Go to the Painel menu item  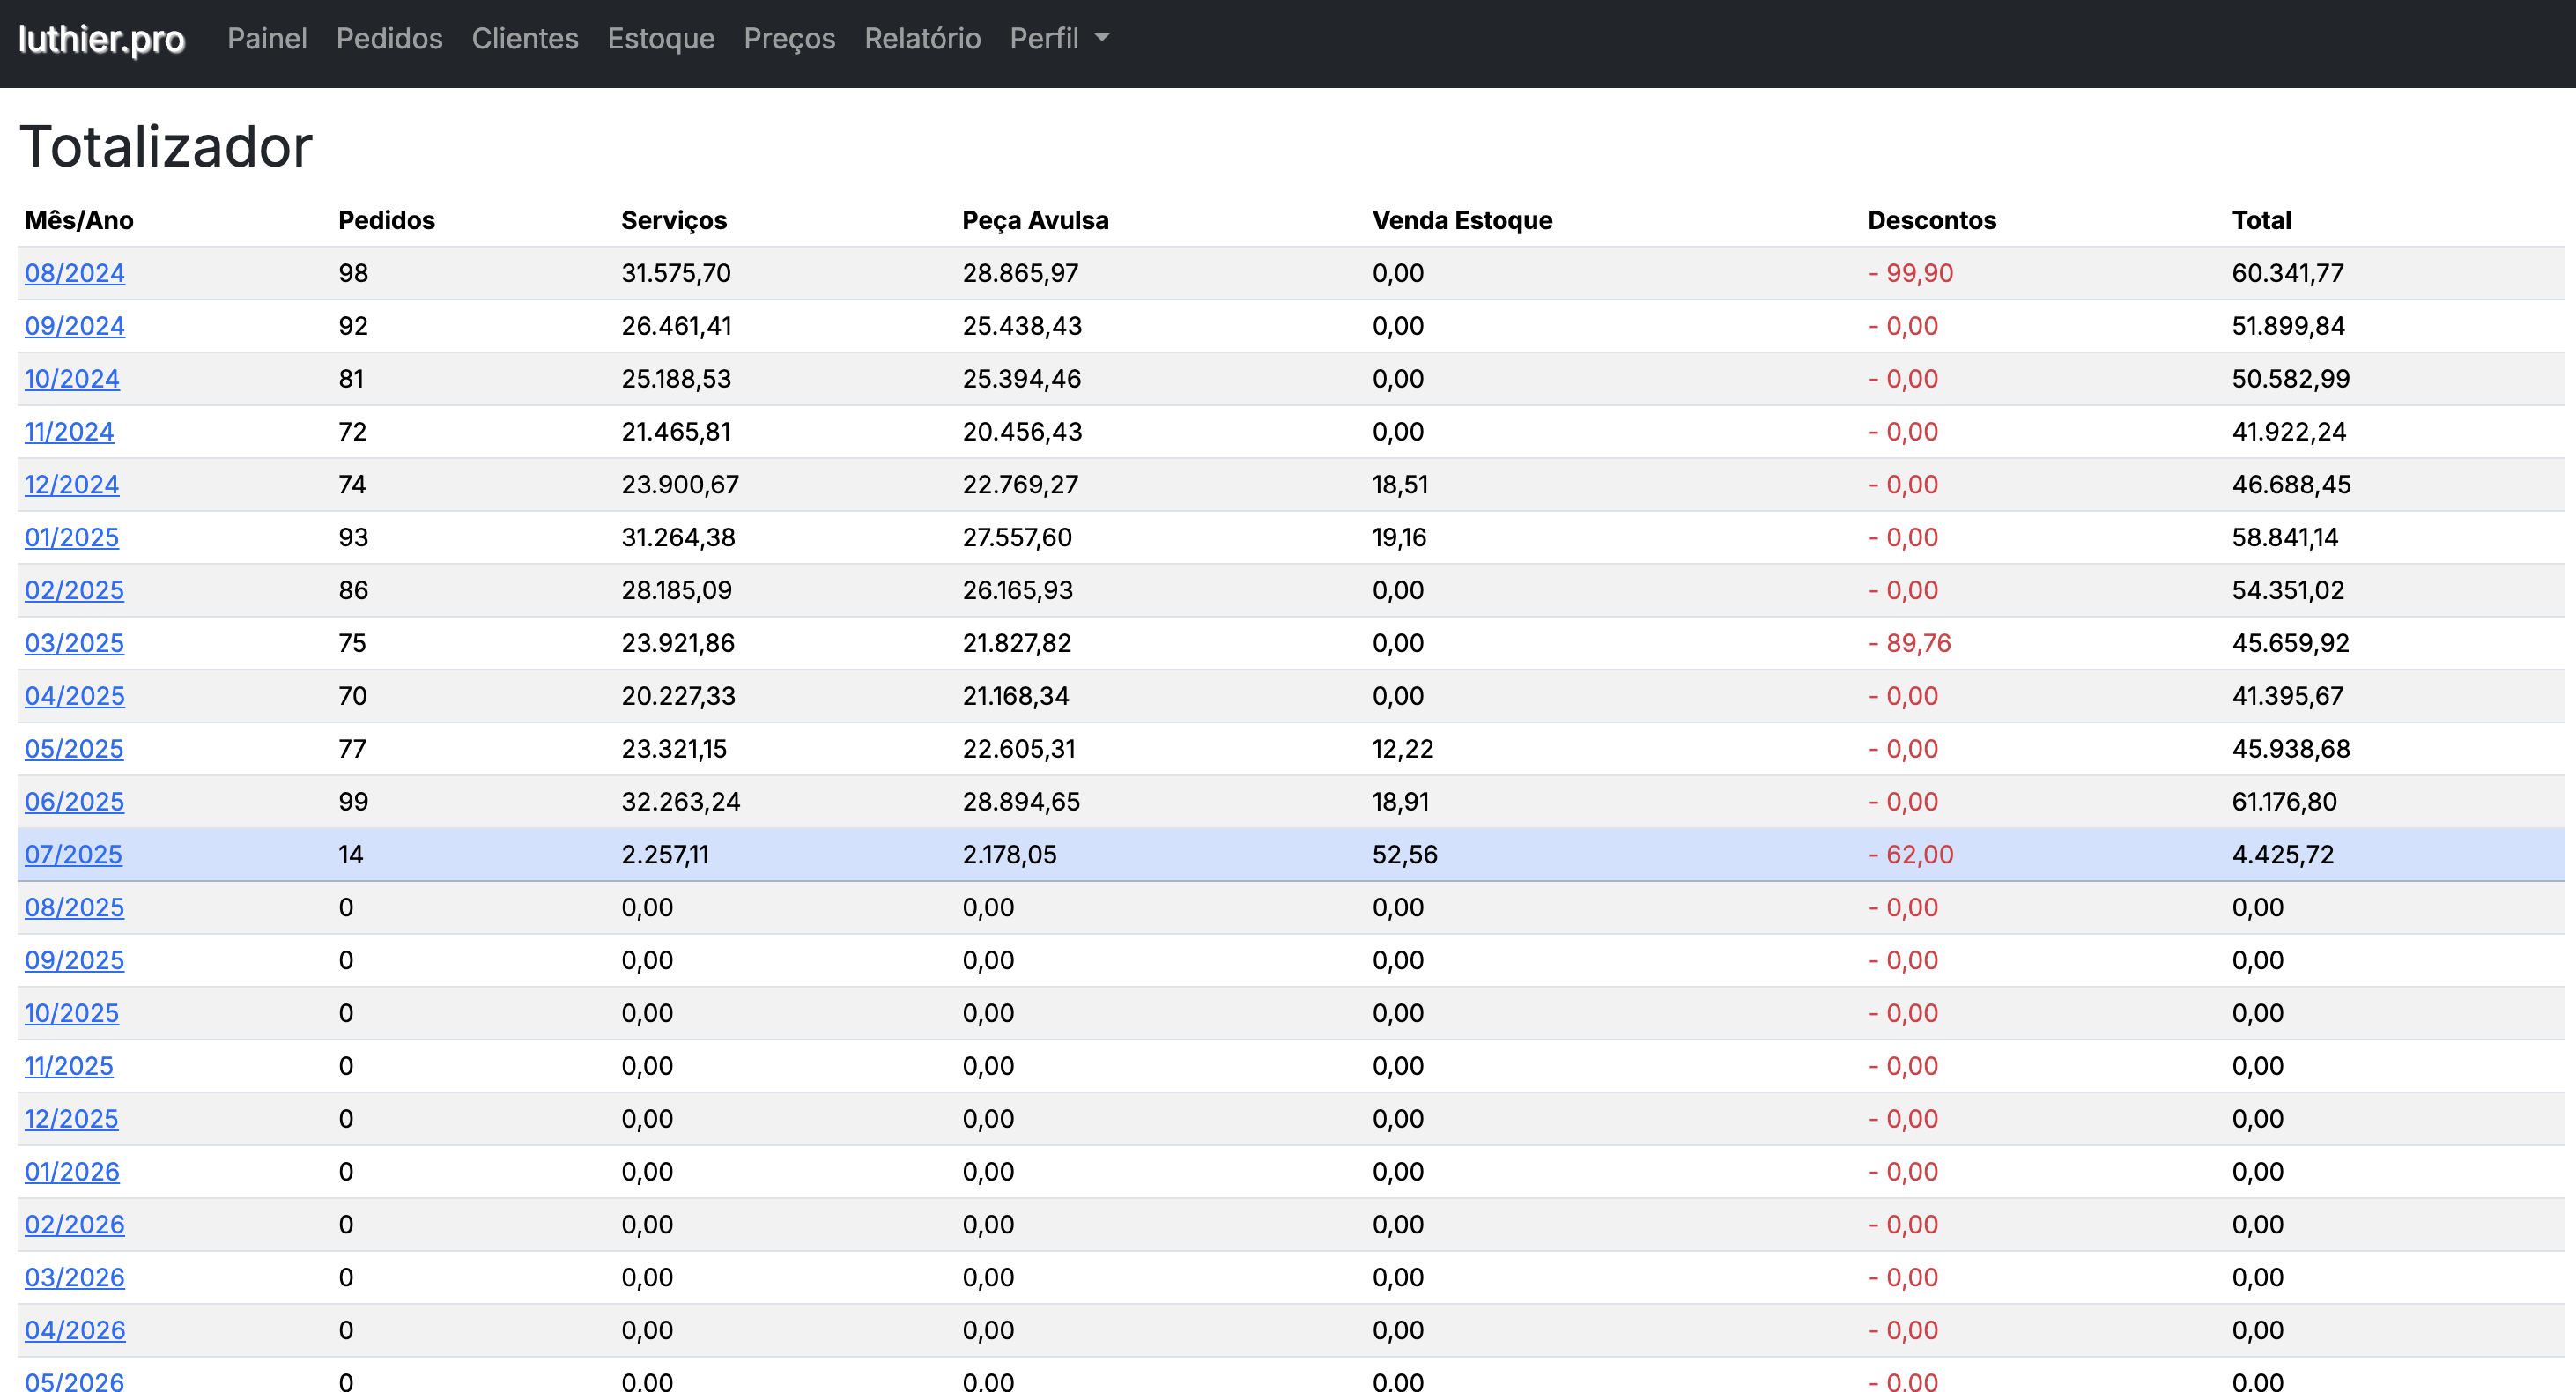tap(267, 39)
